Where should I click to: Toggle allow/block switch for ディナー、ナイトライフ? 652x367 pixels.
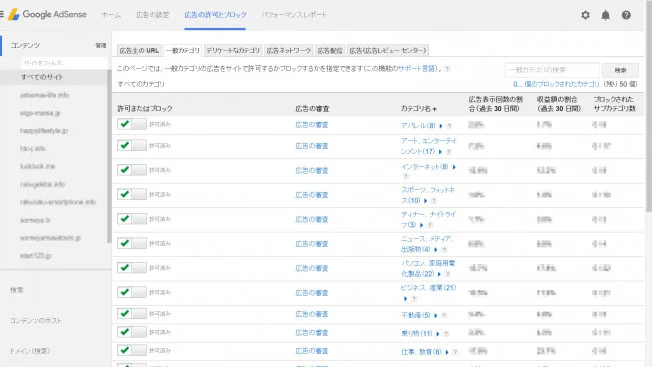coord(132,219)
